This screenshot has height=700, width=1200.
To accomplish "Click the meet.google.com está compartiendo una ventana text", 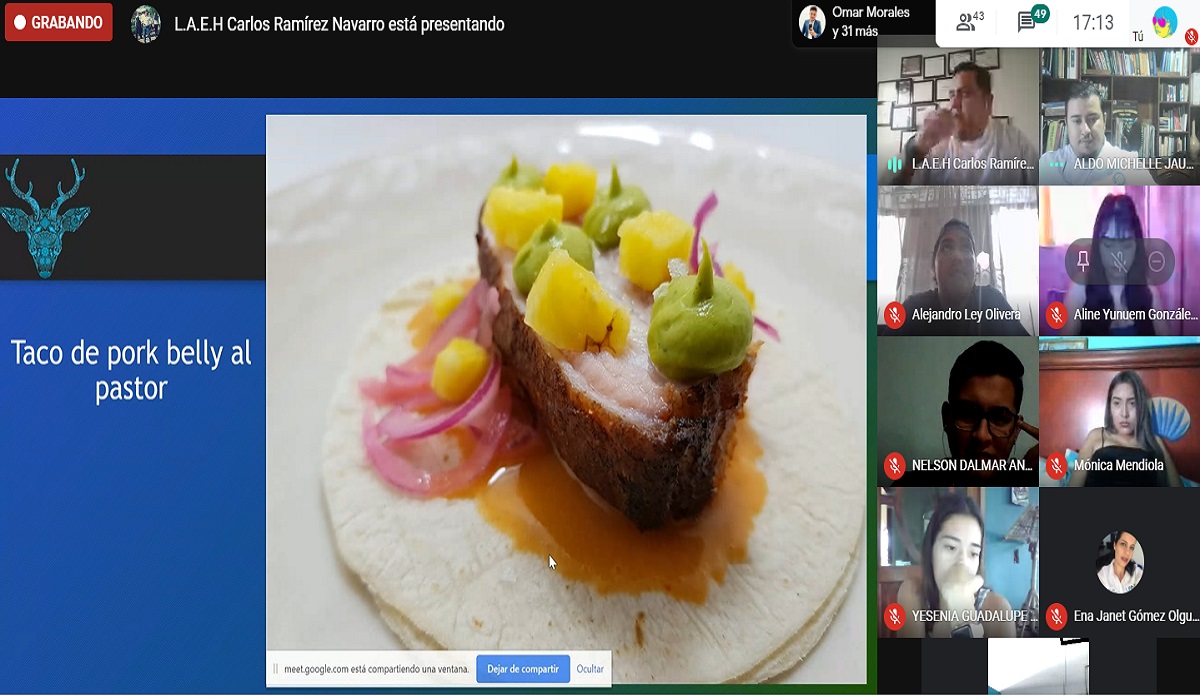I will click(x=376, y=669).
